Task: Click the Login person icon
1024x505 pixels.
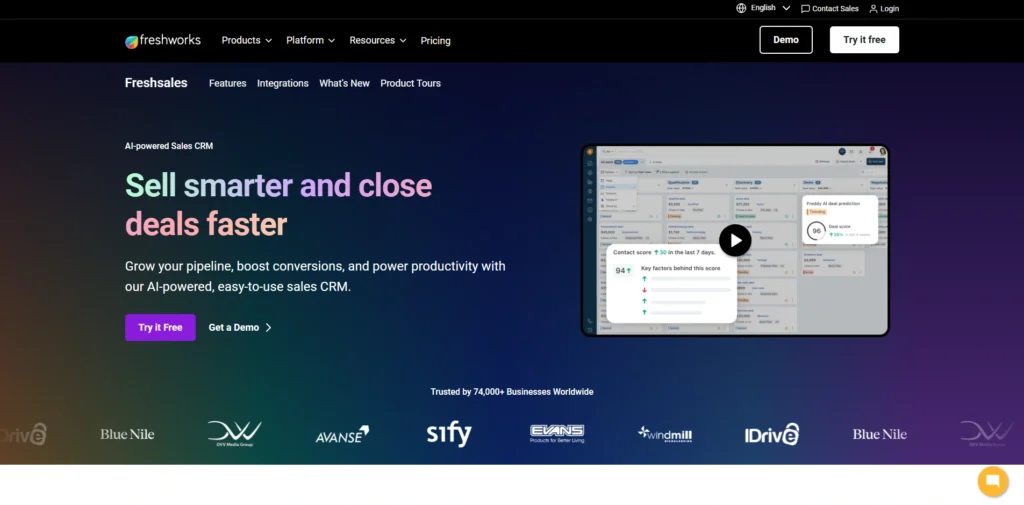Action: click(x=873, y=9)
